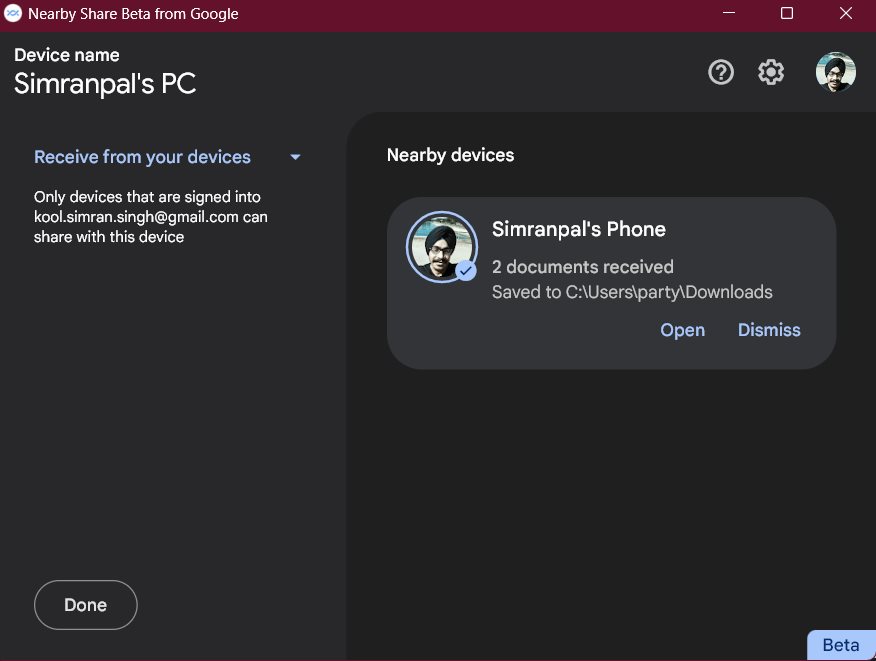This screenshot has height=661, width=876.
Task: Click the 2 documents received text
Action: point(583,267)
